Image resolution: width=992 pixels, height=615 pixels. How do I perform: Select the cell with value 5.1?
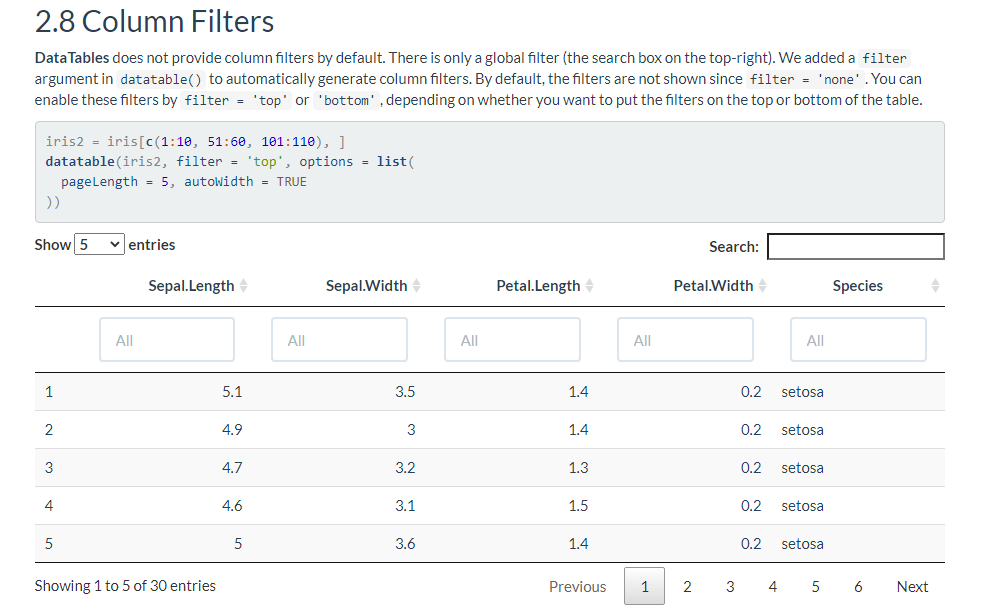point(232,392)
